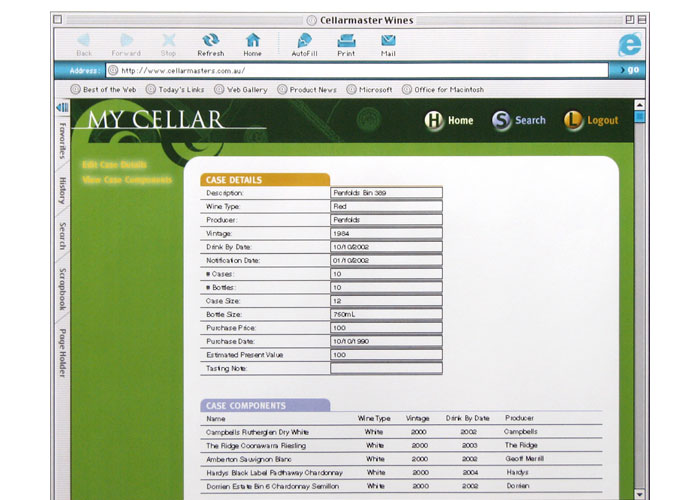The image size is (700, 500).
Task: Click the go button beside address
Action: pyautogui.click(x=629, y=70)
